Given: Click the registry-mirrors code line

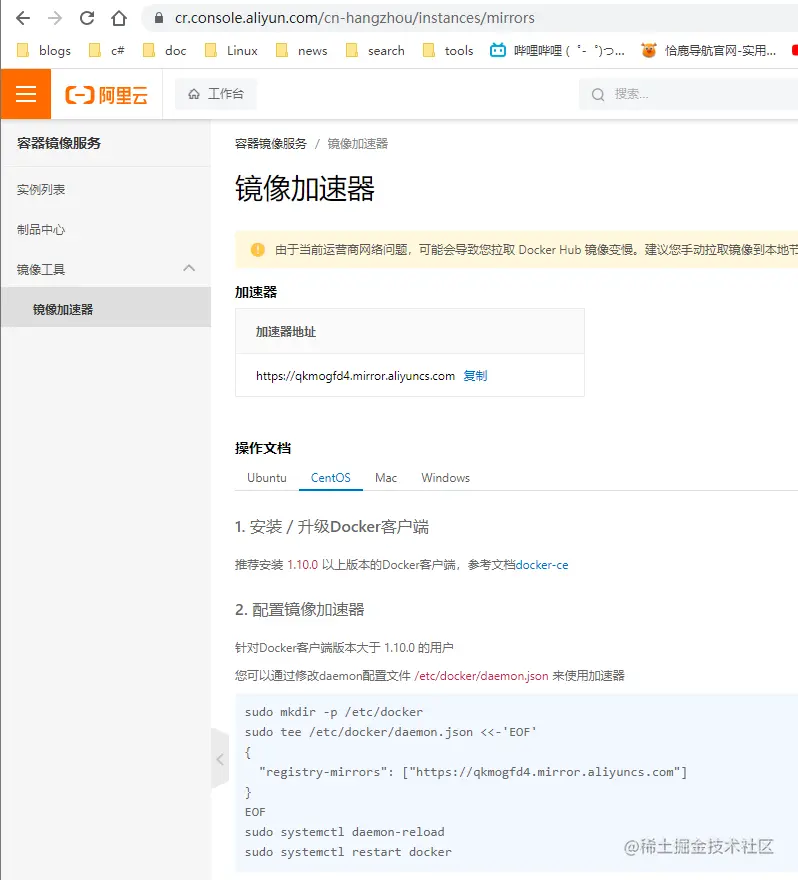Looking at the screenshot, I should 473,772.
